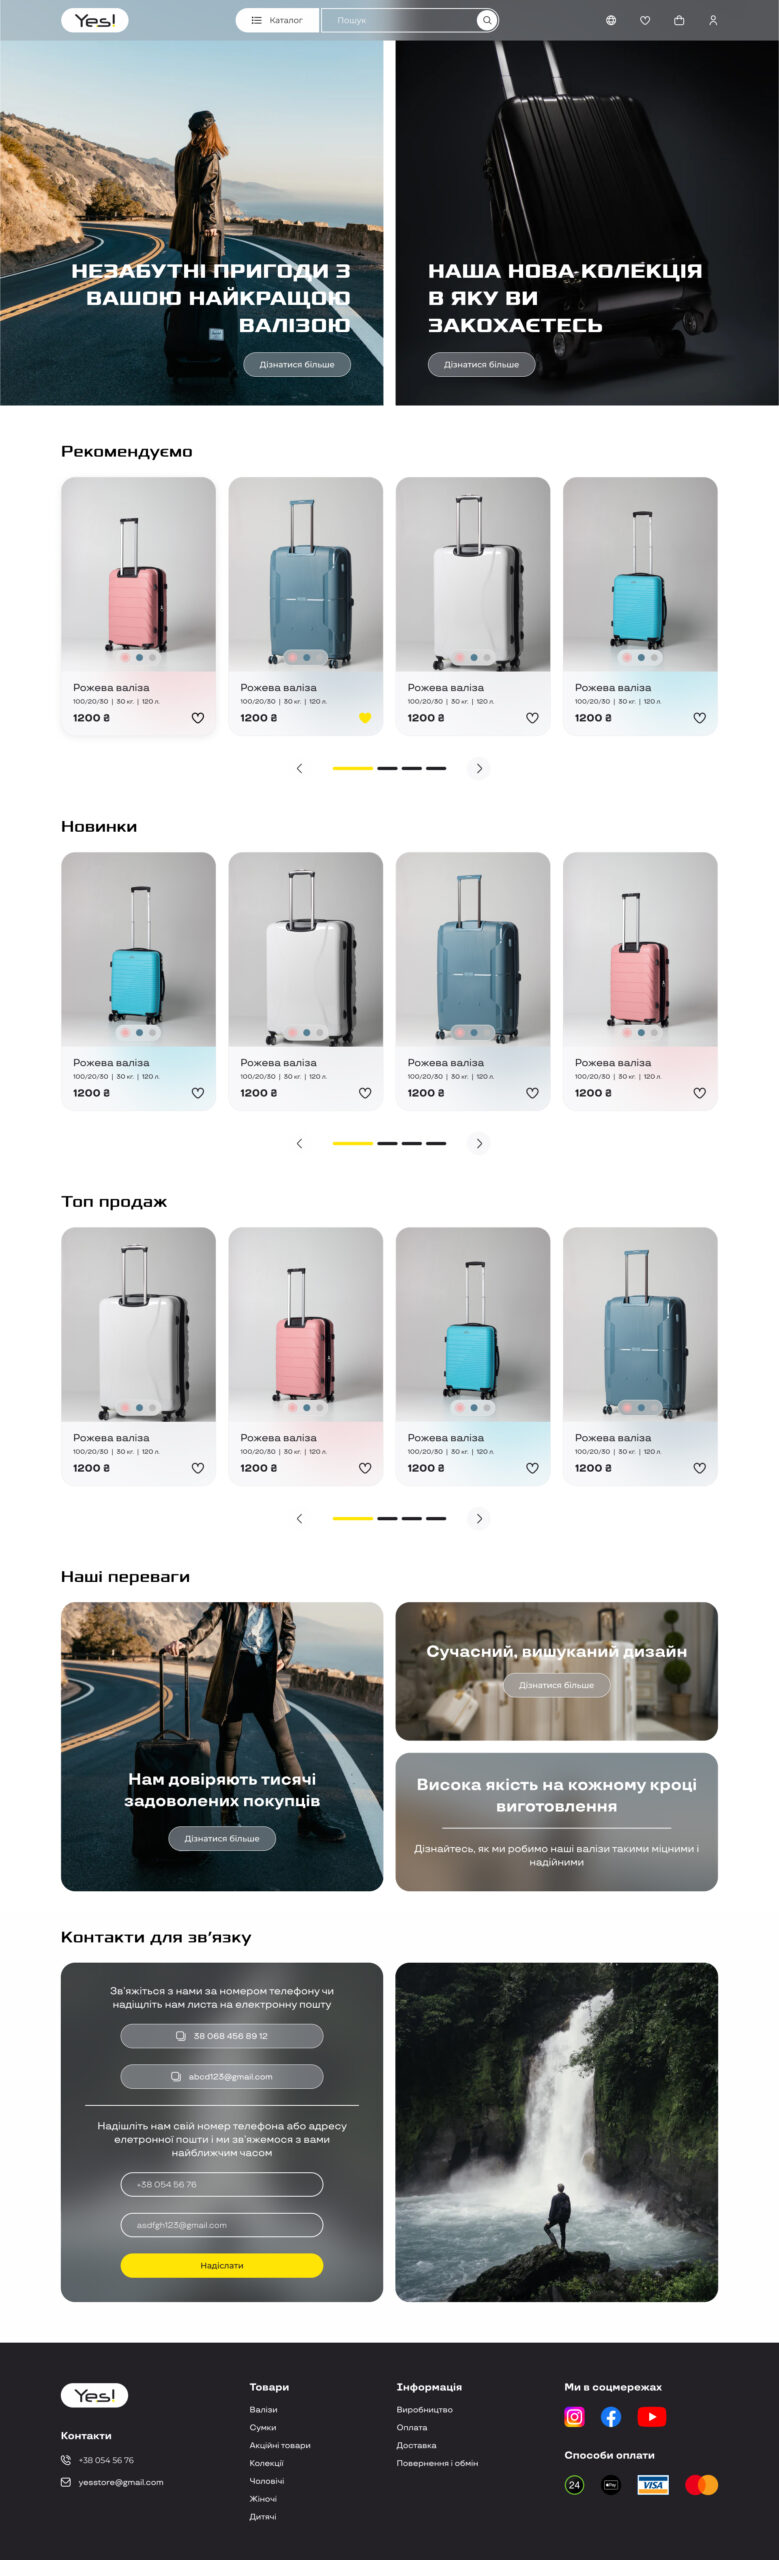Favorite the white suitcase in Топ продаж
779x2560 pixels.
pyautogui.click(x=198, y=1468)
